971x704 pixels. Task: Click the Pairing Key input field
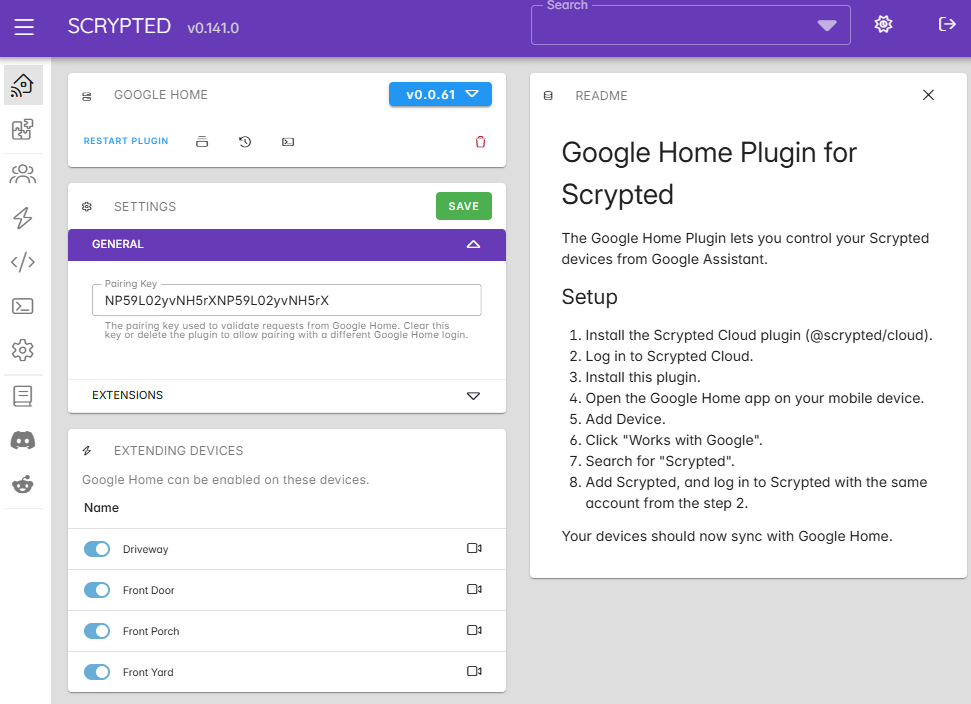[286, 300]
